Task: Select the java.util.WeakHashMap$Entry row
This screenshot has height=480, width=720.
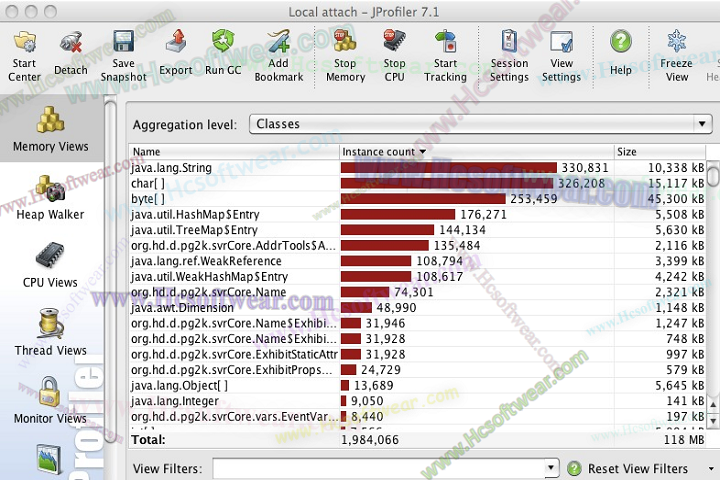Action: (417, 277)
